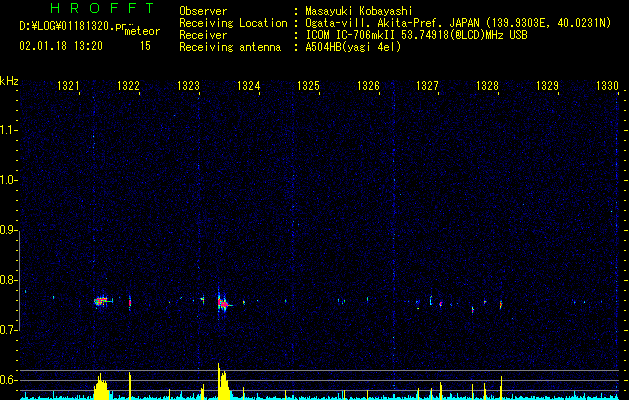Click the HROFFT title text
This screenshot has height=400, width=629.
102,8
